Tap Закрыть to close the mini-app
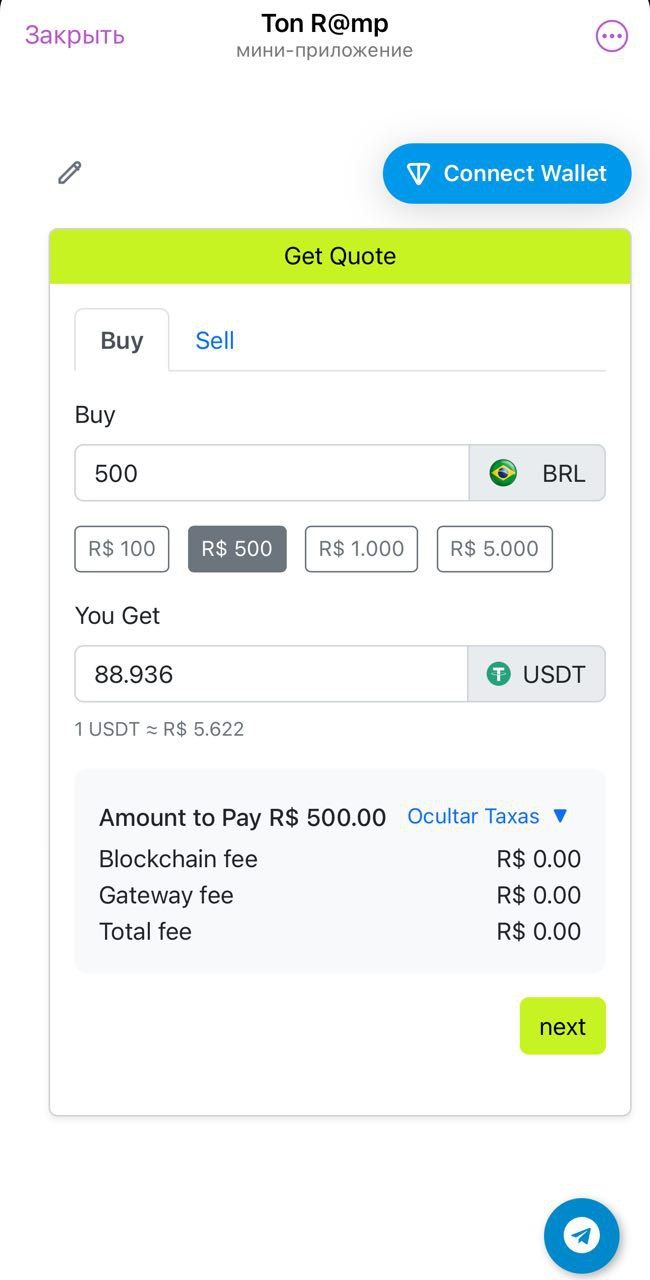 coord(73,34)
